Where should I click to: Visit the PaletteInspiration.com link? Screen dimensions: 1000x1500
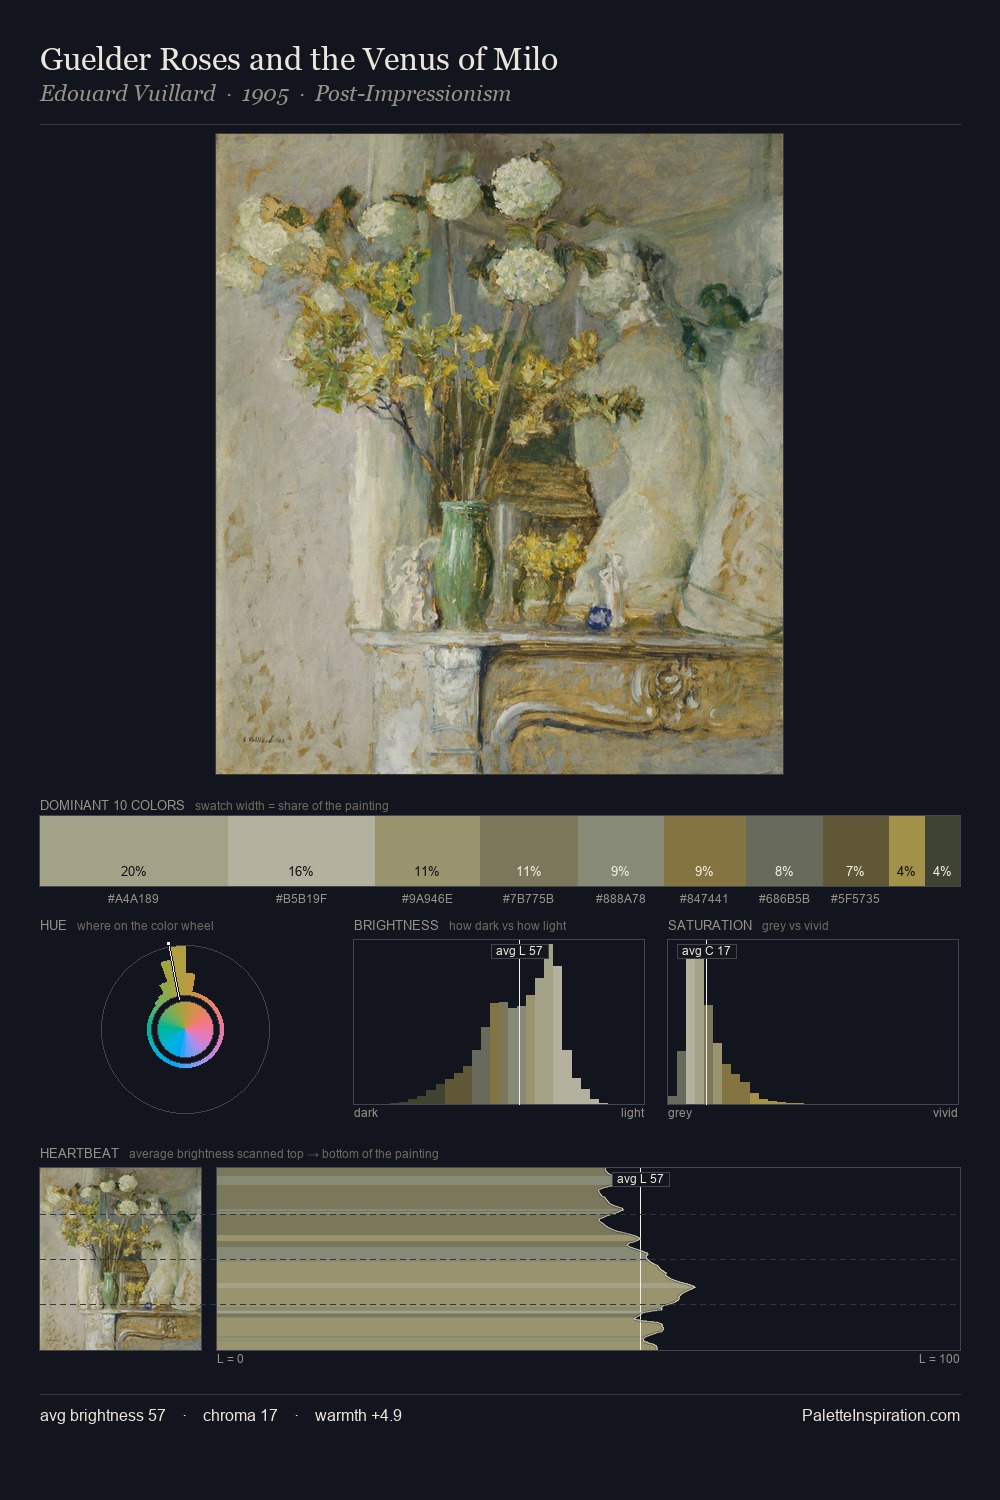[x=881, y=1415]
